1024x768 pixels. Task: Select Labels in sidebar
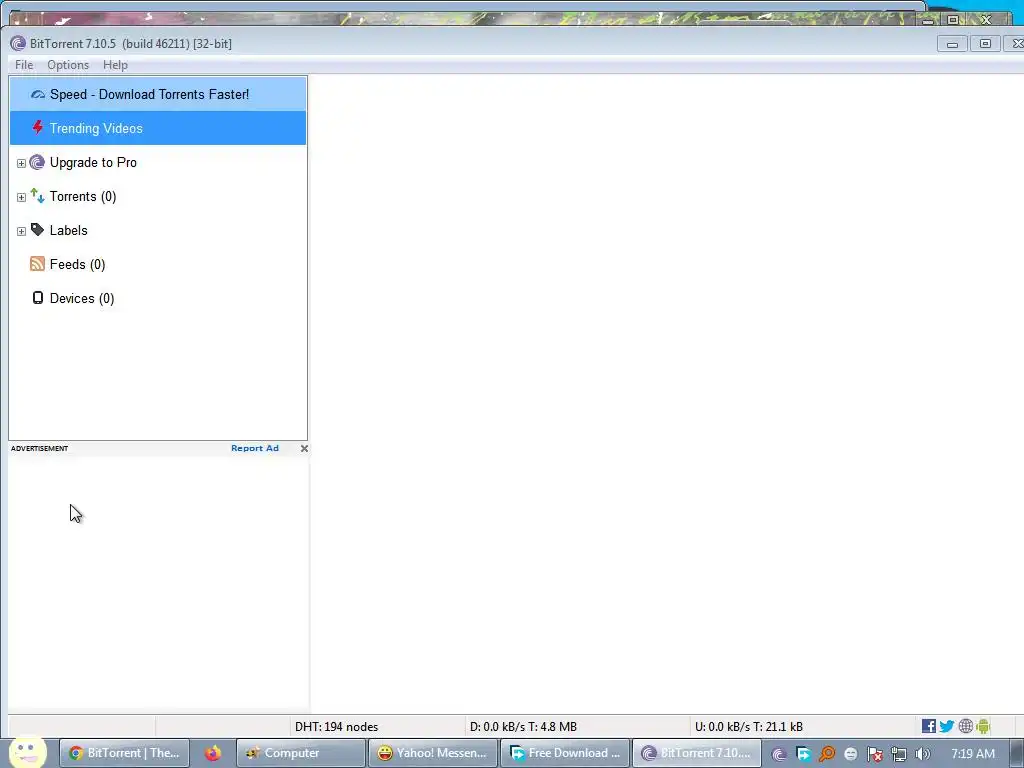pyautogui.click(x=69, y=230)
